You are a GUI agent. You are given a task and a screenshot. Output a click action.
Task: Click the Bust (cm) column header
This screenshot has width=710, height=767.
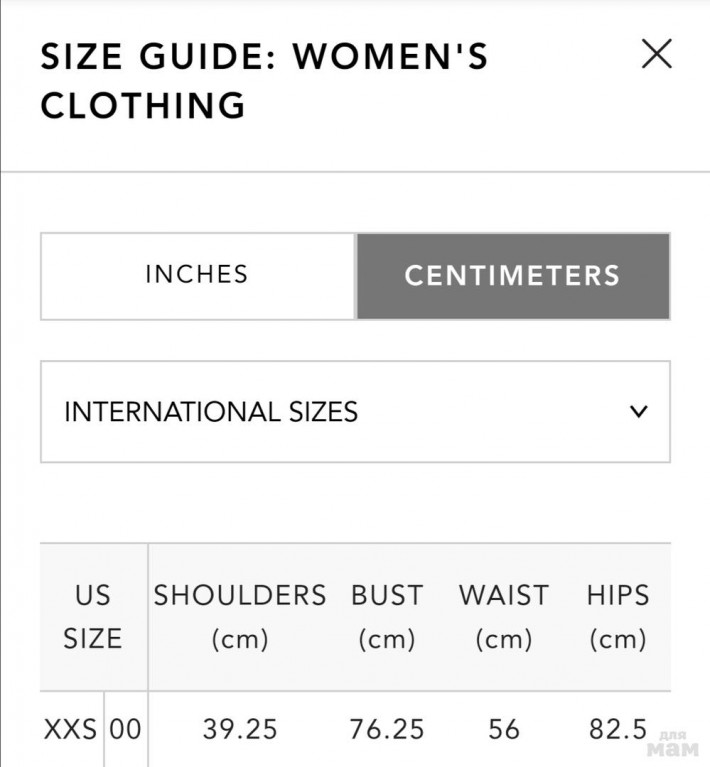(387, 617)
